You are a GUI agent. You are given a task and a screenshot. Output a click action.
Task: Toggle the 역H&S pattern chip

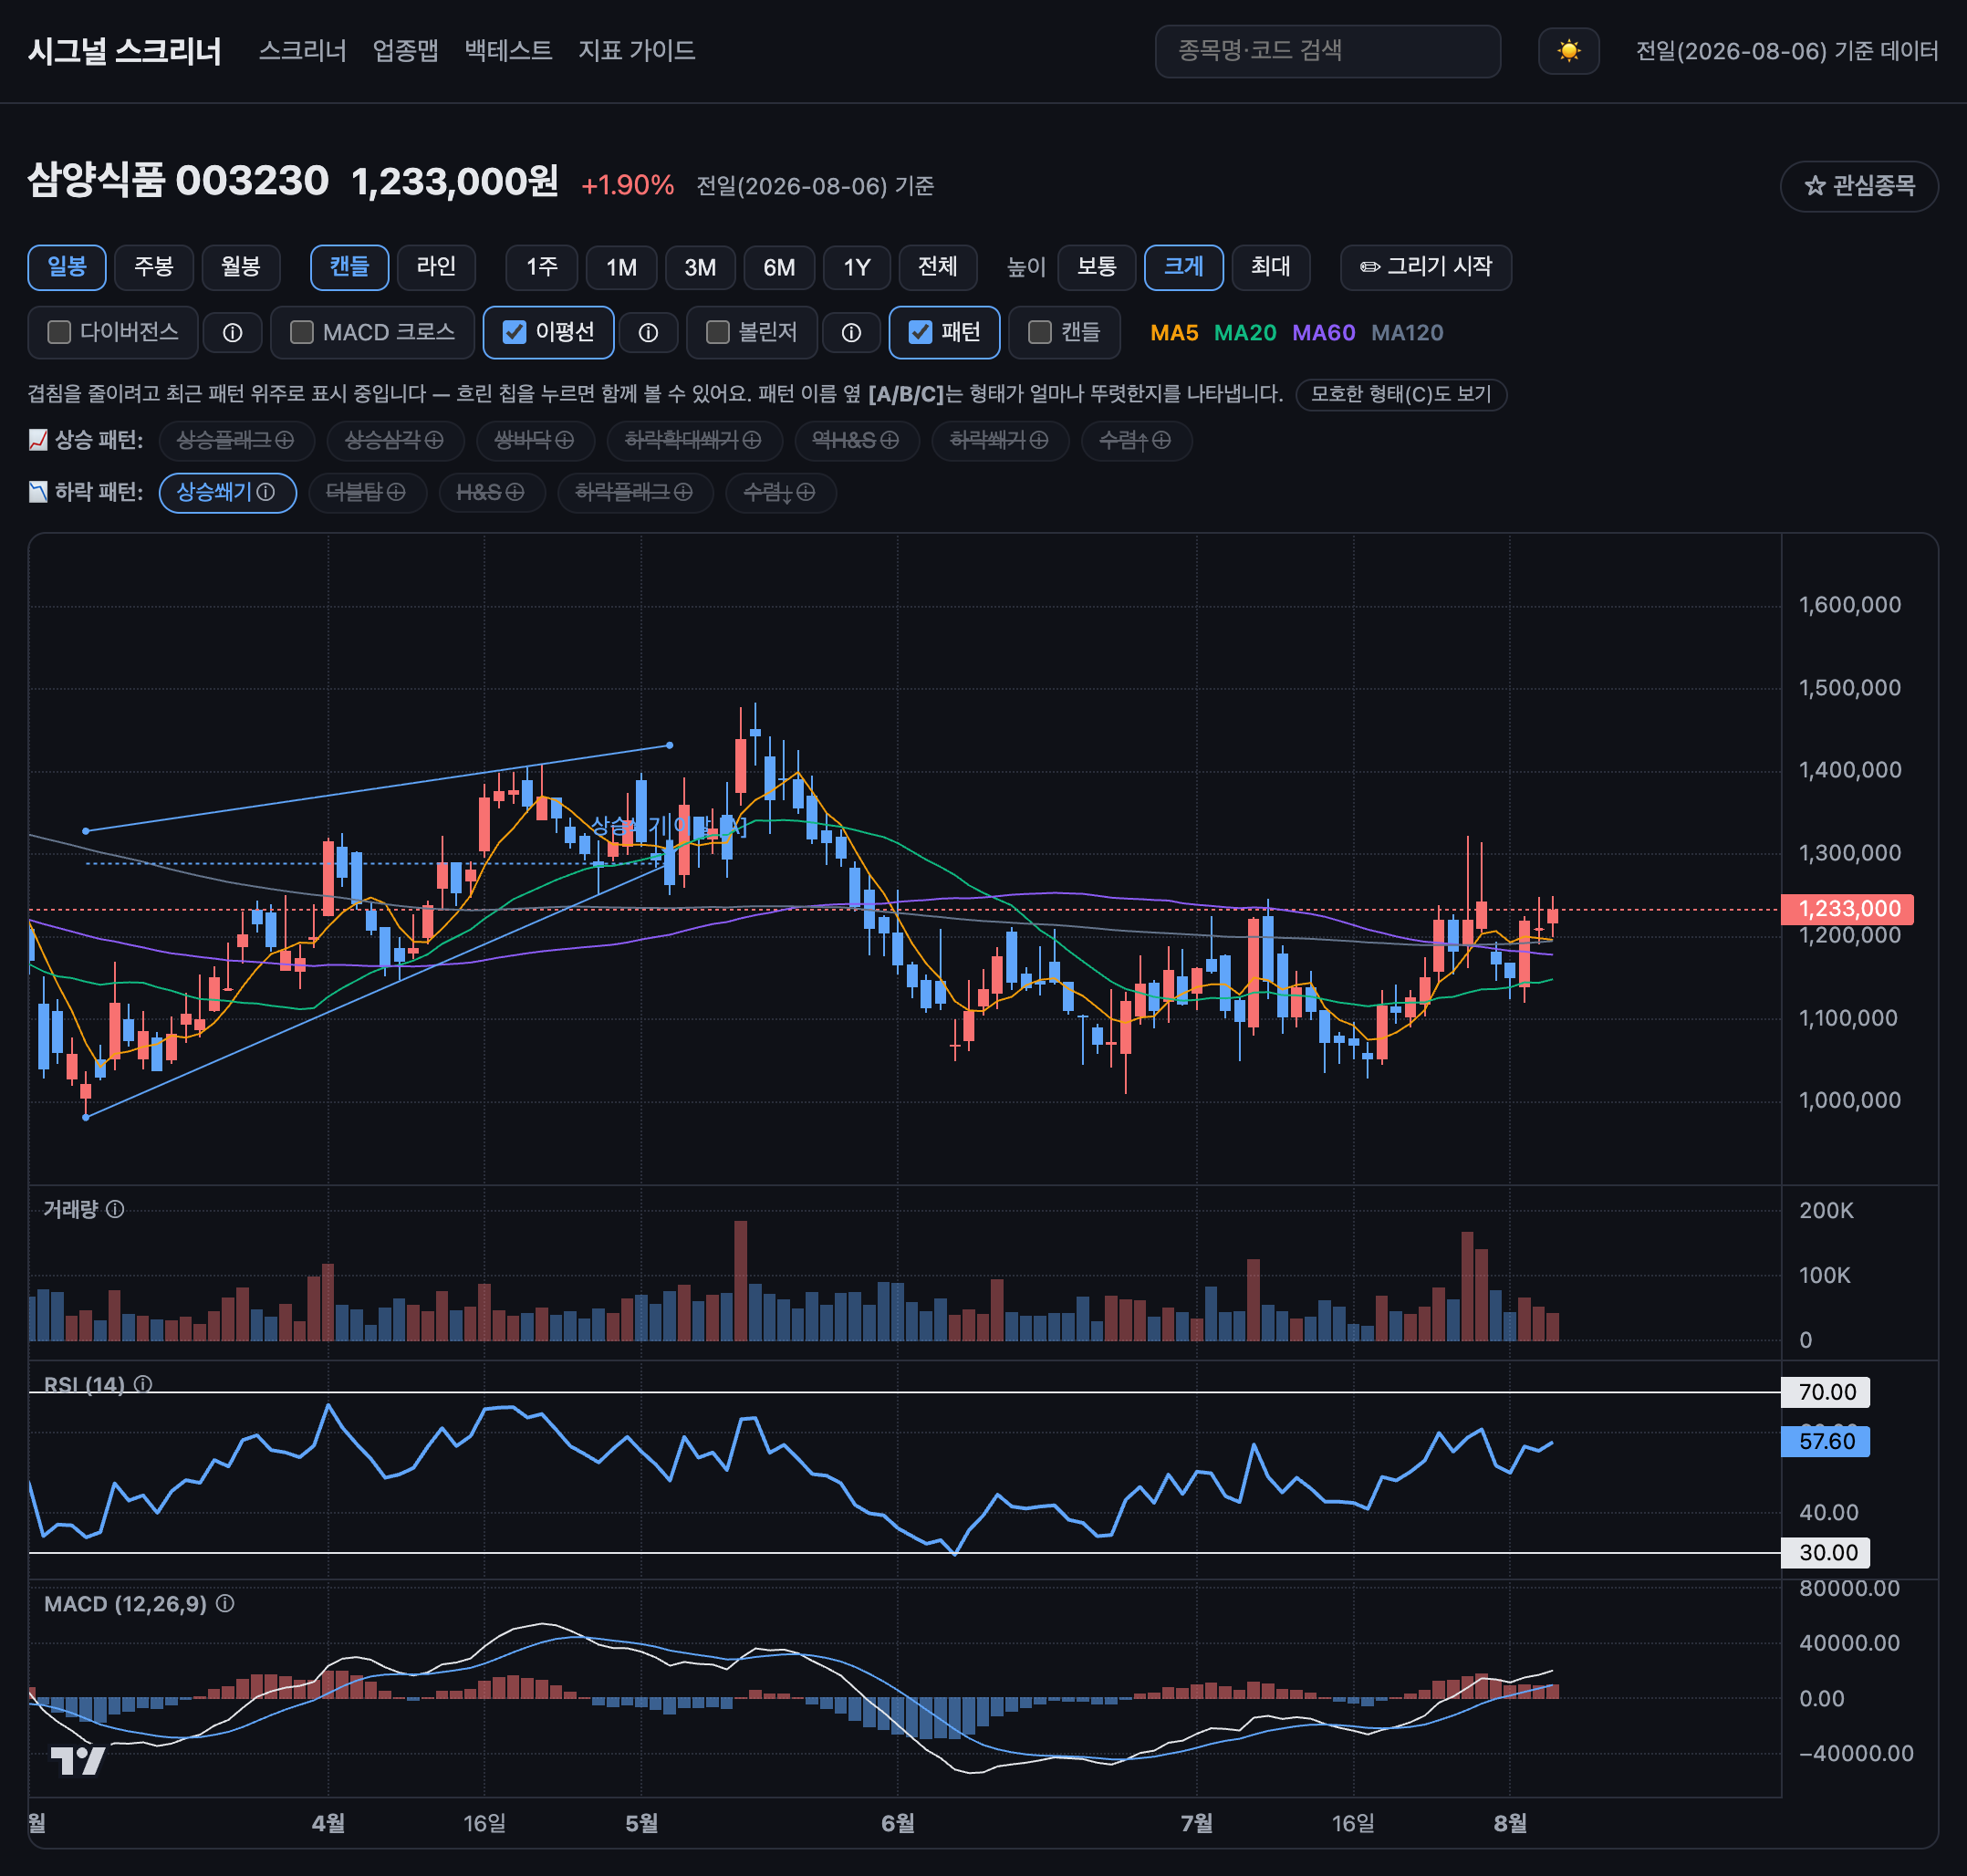856,440
